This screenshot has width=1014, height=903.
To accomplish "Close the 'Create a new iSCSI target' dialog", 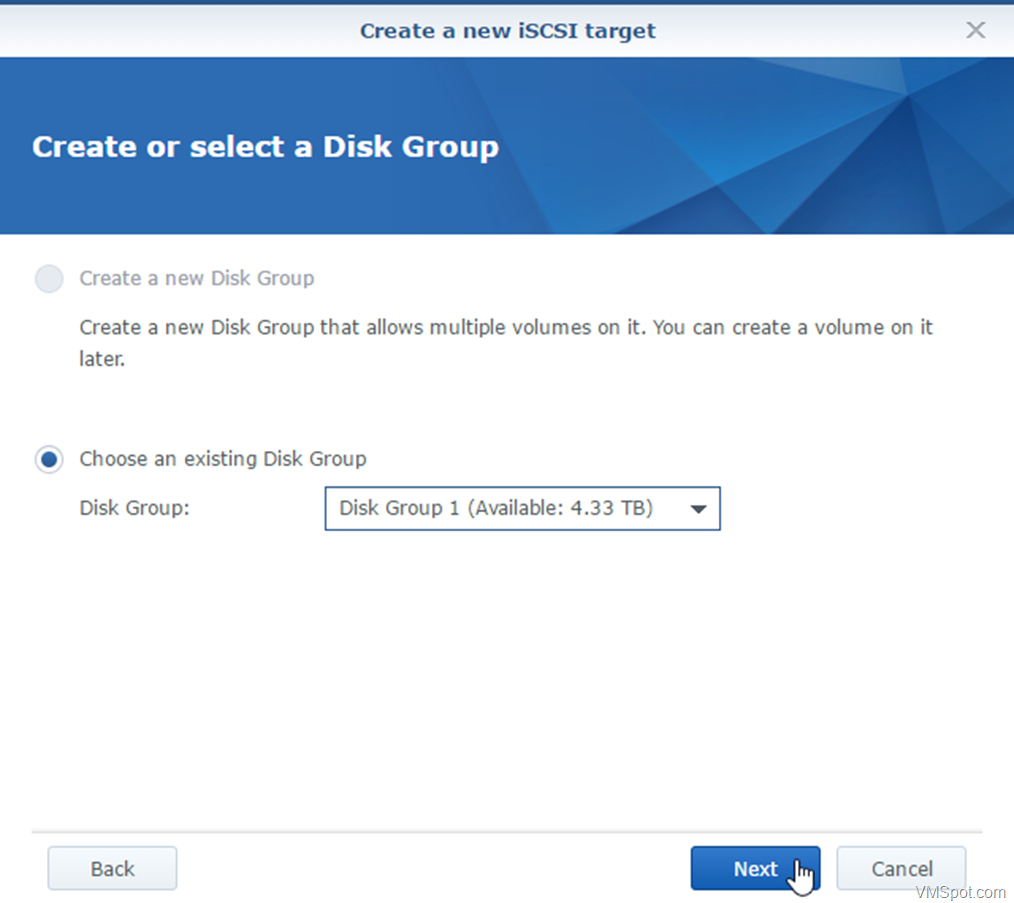I will [975, 30].
